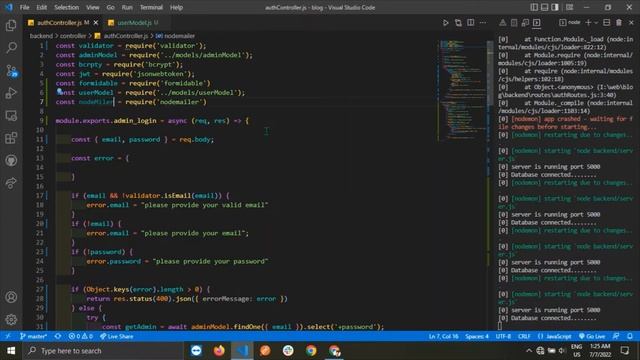Close the terminal panel
Viewport: 640px width, 360px height.
click(631, 23)
